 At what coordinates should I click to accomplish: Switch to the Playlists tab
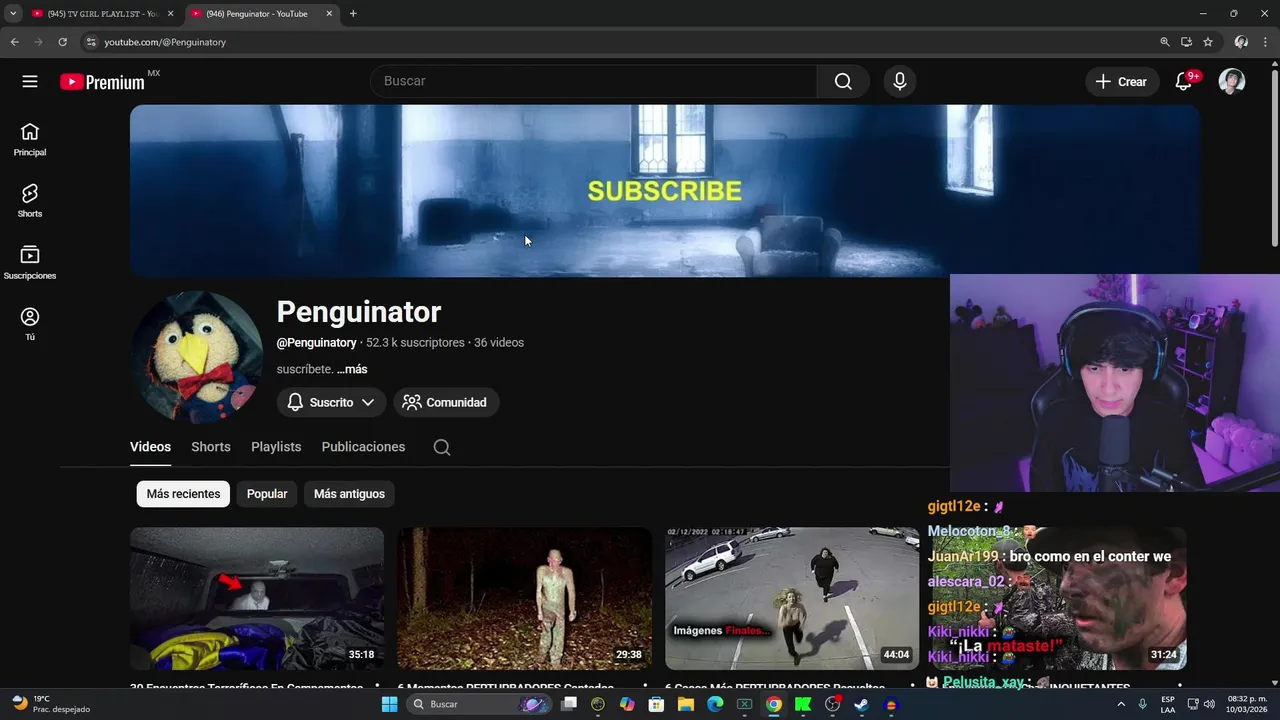tap(276, 447)
